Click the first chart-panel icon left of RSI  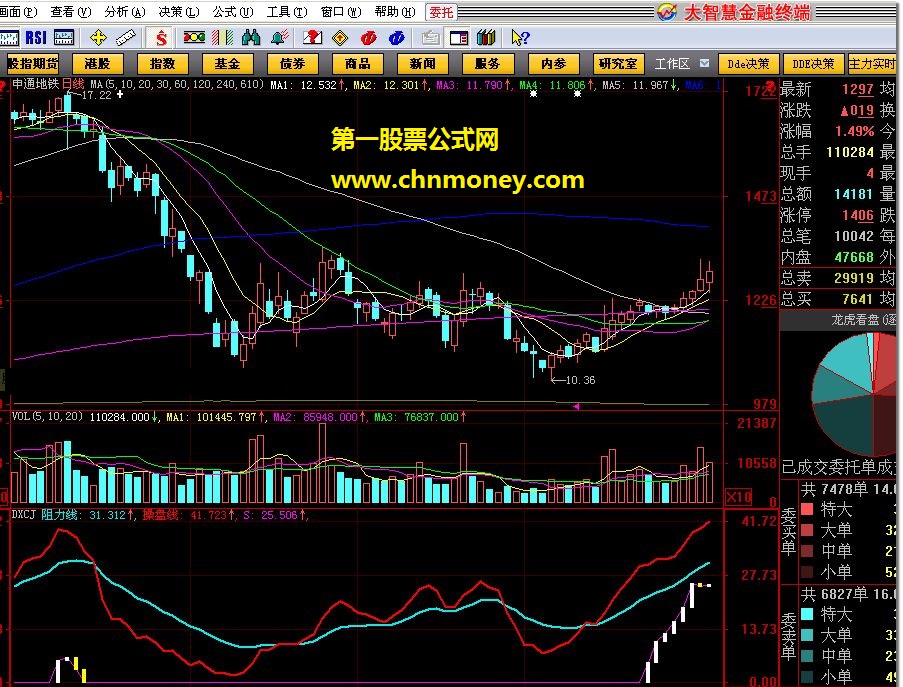[x=9, y=38]
